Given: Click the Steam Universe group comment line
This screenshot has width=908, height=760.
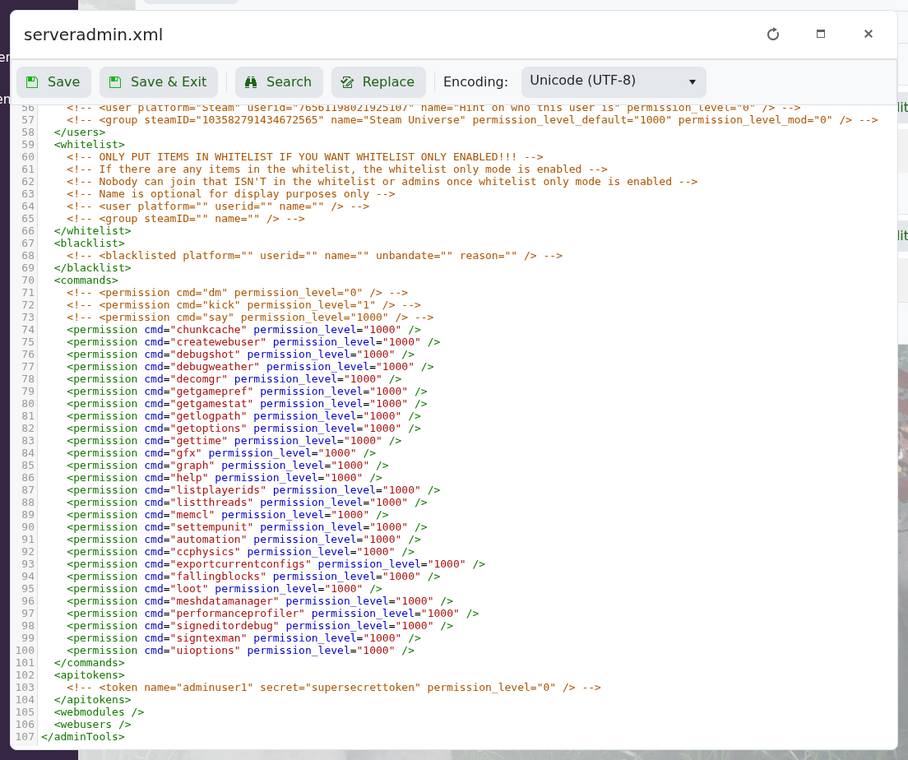Looking at the screenshot, I should (473, 120).
